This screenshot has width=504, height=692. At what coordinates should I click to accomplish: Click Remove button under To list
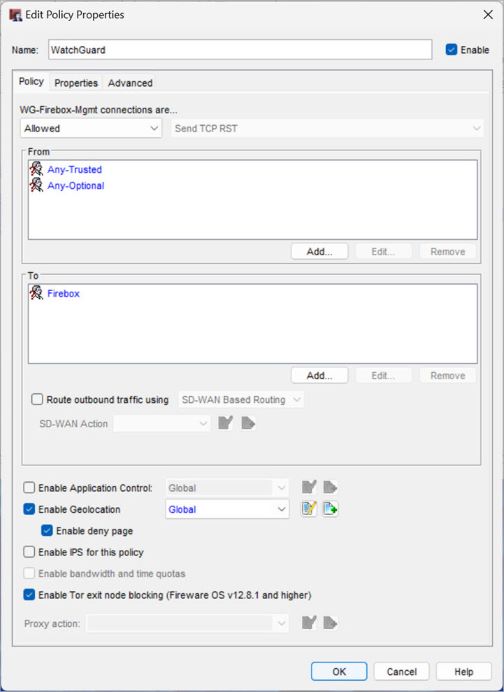(x=448, y=376)
